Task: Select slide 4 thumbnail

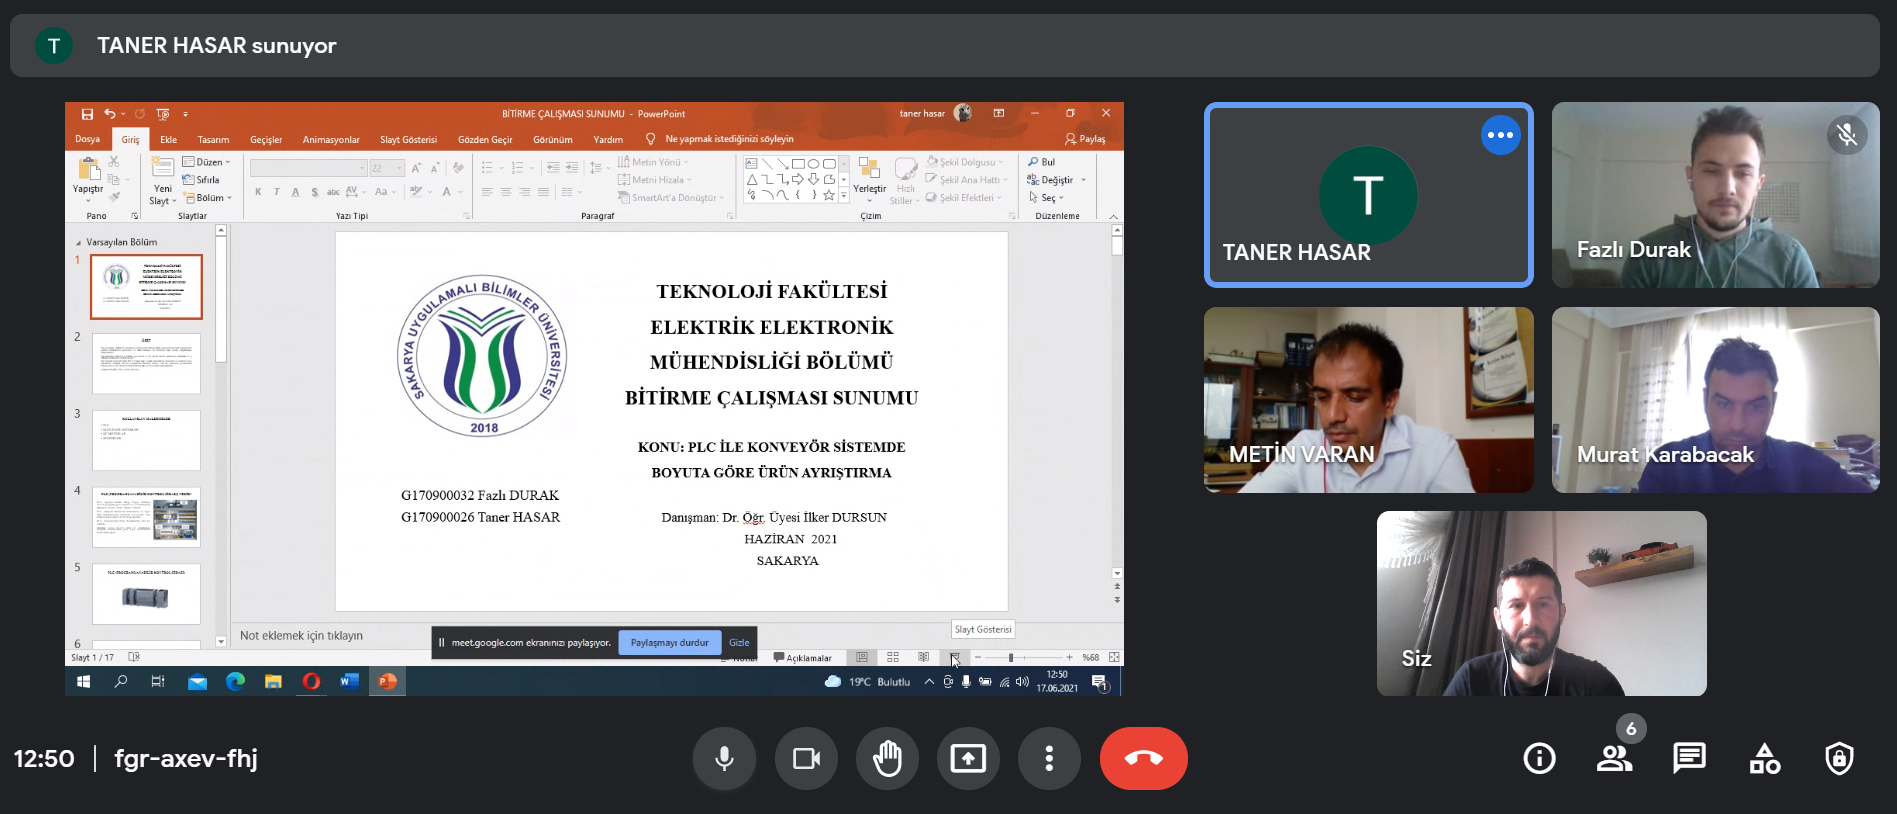Action: [x=146, y=517]
